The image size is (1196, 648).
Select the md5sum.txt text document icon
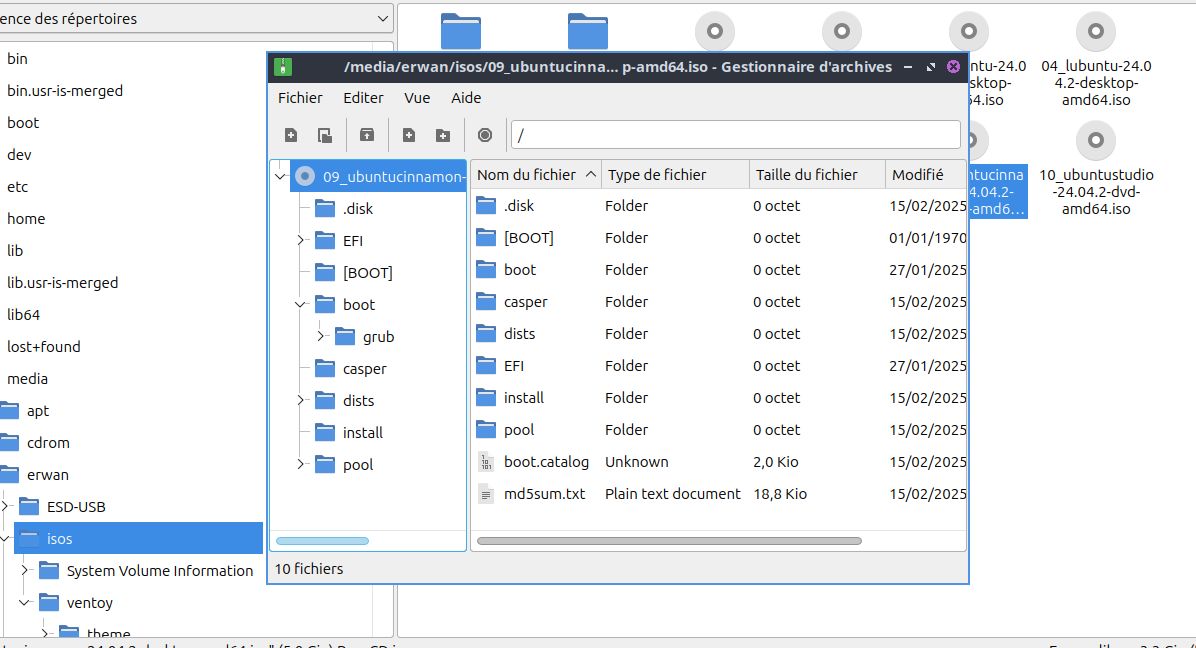point(486,494)
